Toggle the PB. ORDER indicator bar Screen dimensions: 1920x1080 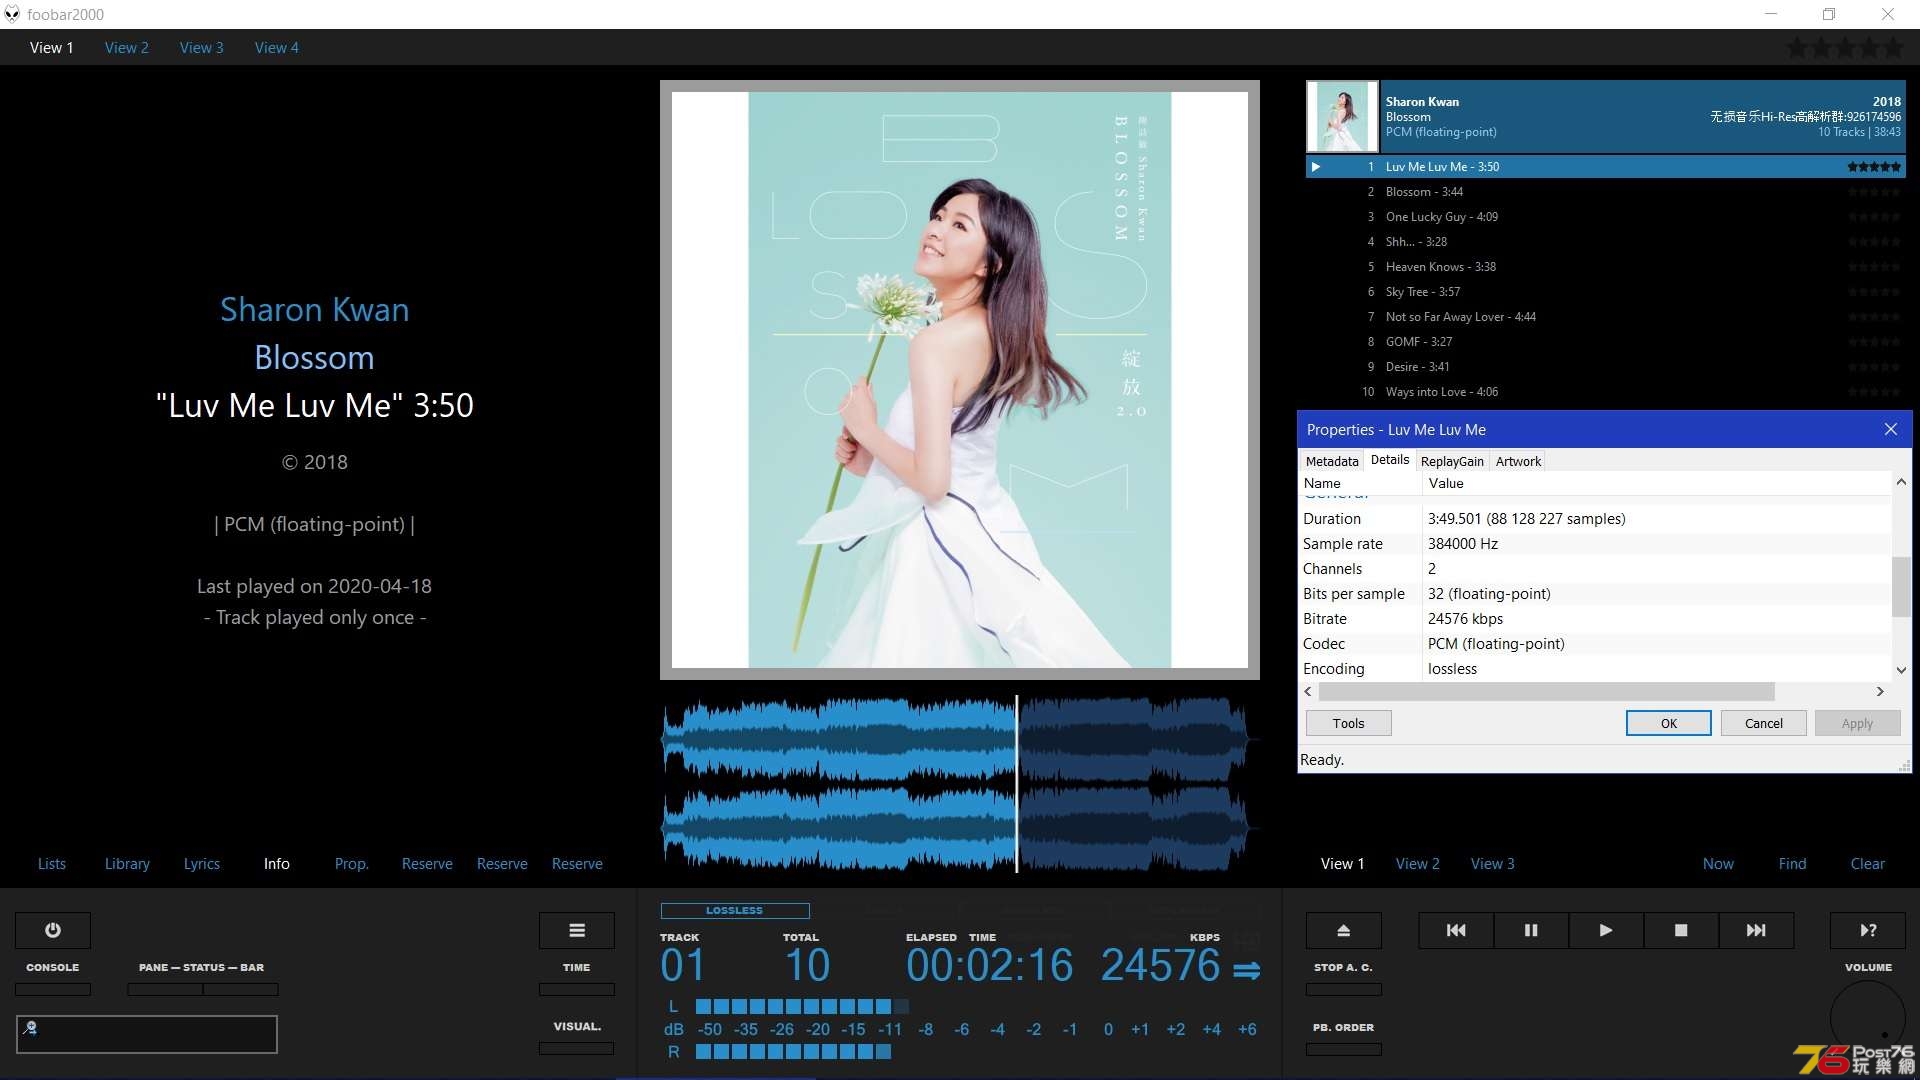1344,1049
